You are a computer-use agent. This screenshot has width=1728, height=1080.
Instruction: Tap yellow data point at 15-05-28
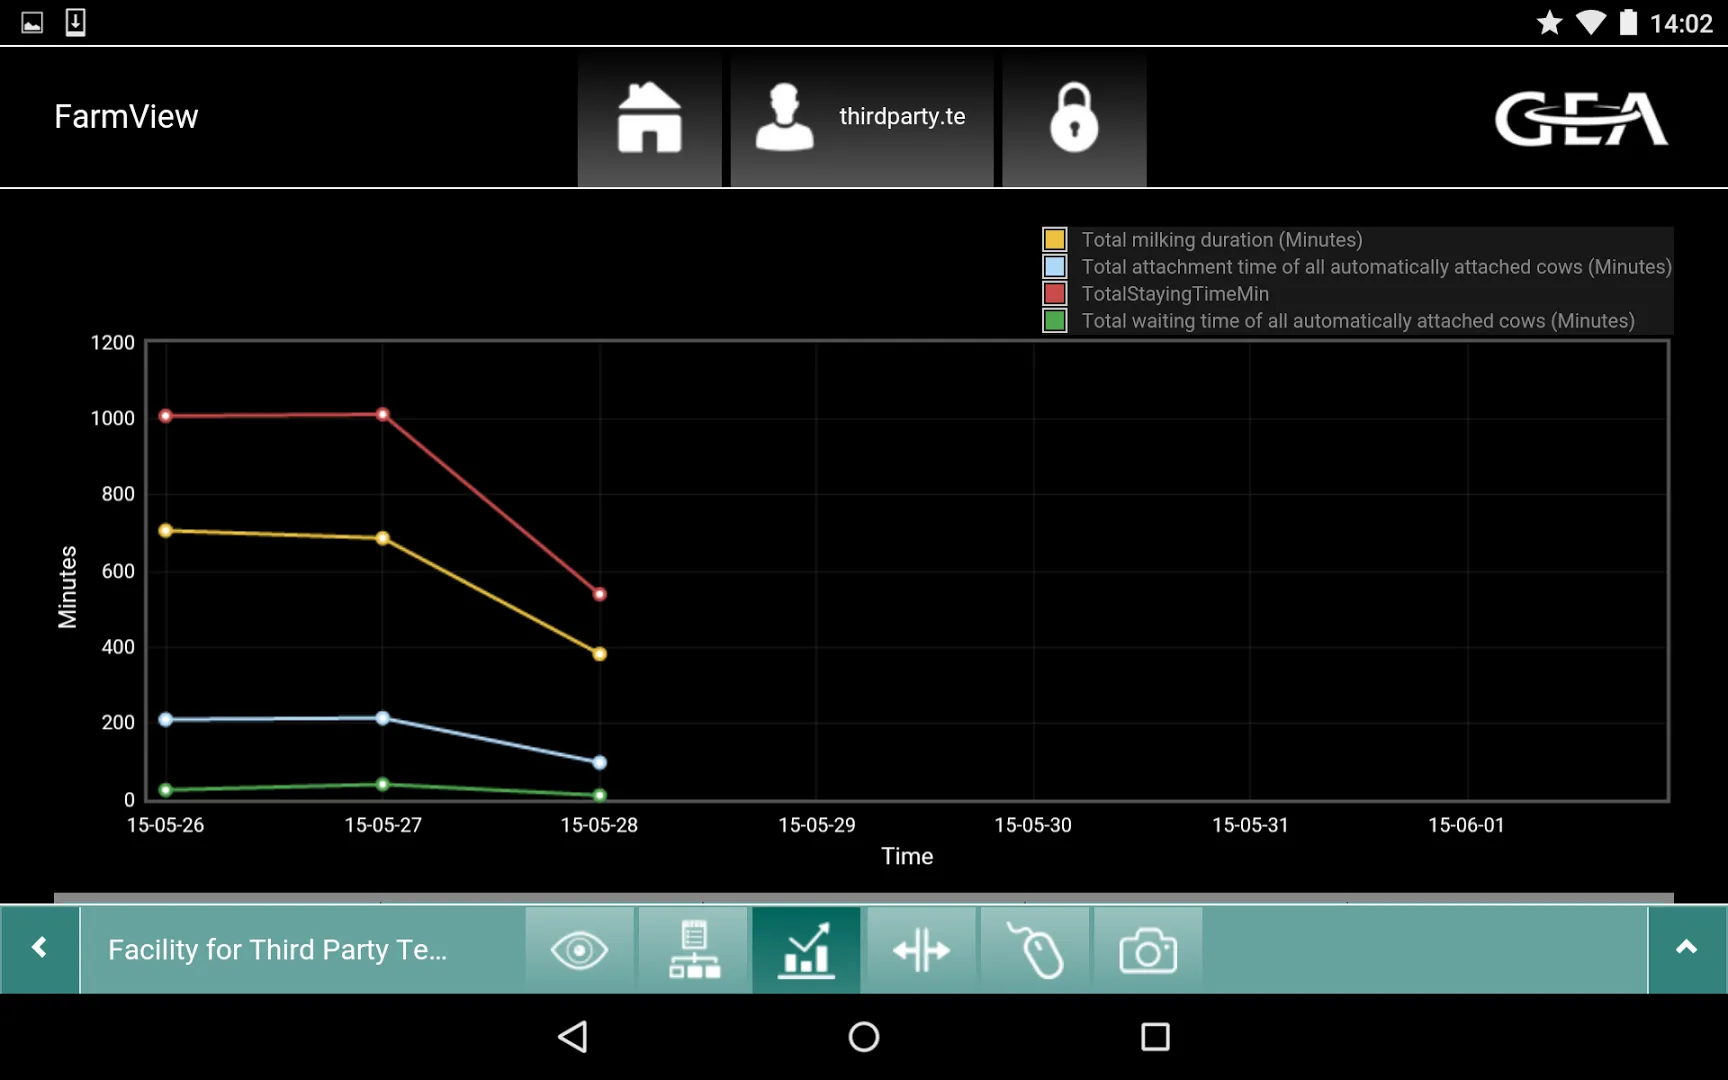tap(600, 654)
